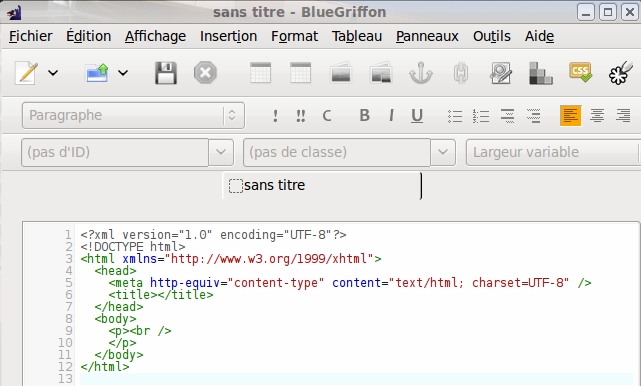Click the open file folder icon
Image resolution: width=641 pixels, height=386 pixels.
coord(97,73)
